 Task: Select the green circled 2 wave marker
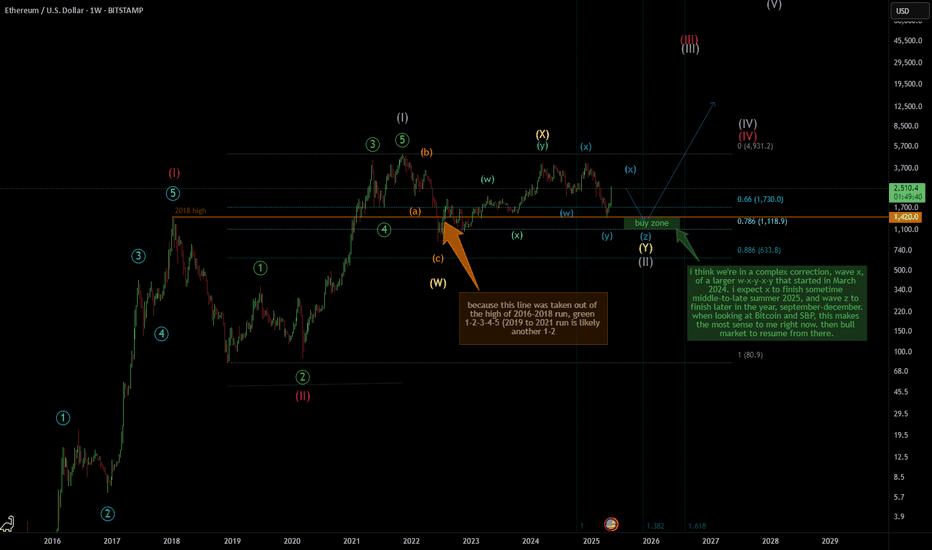click(x=303, y=376)
